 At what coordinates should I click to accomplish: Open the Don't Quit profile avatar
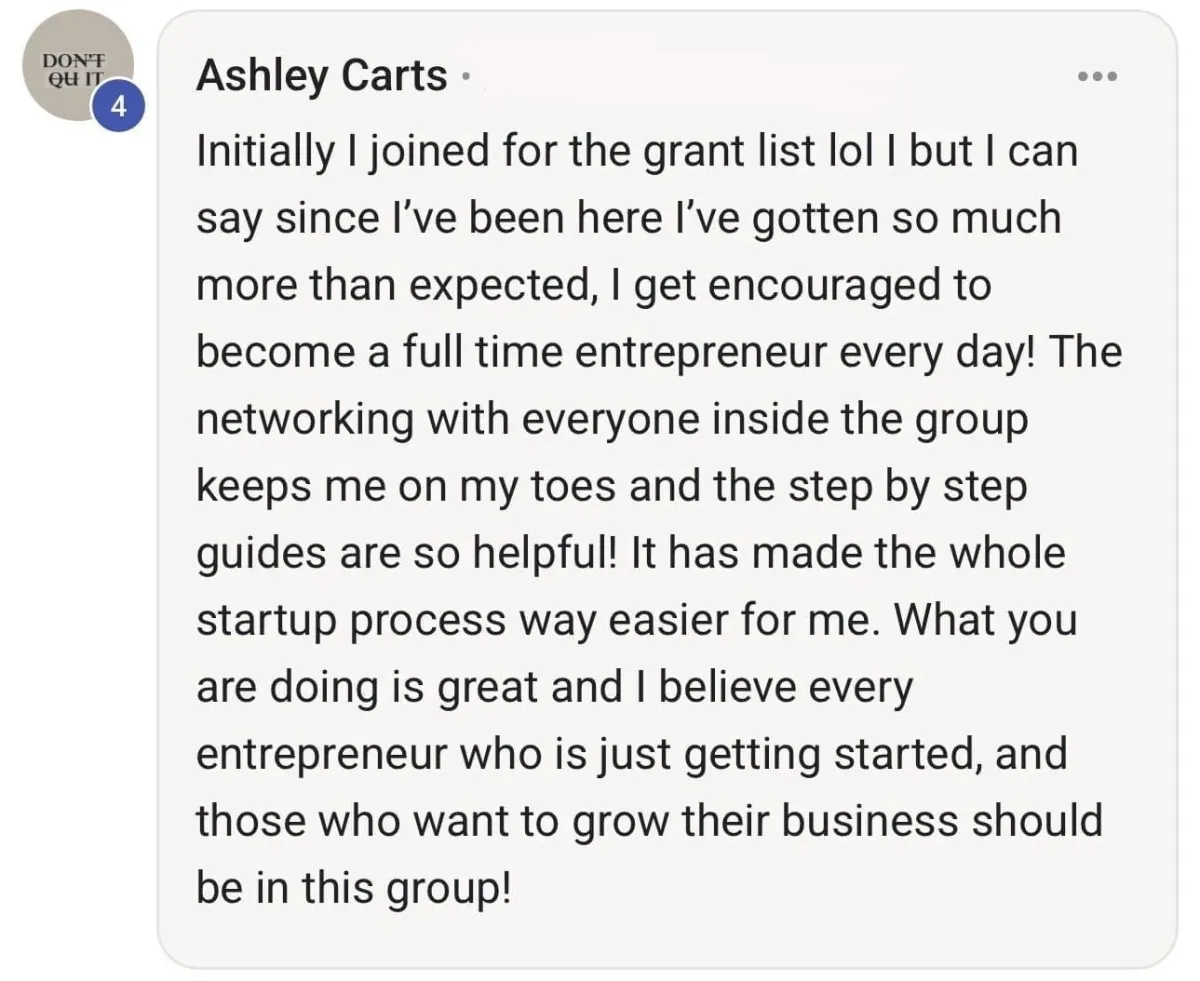tap(78, 66)
